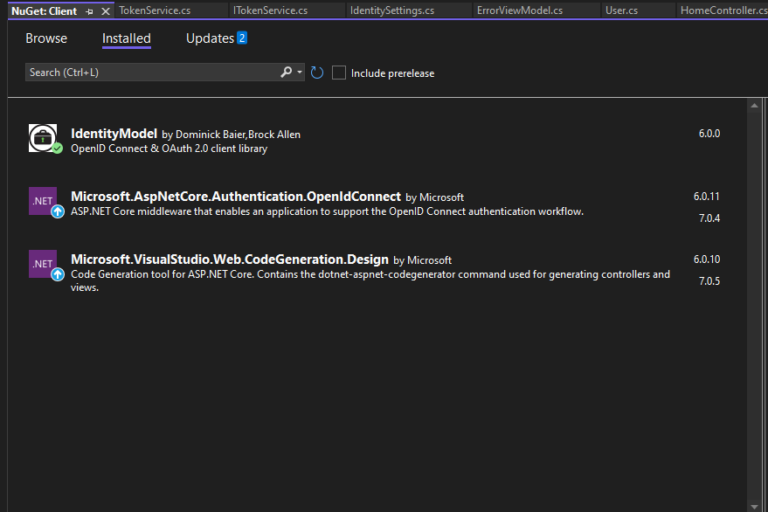Open the IdentitySettings.cs document tab
The height and width of the screenshot is (512, 768).
click(x=392, y=11)
